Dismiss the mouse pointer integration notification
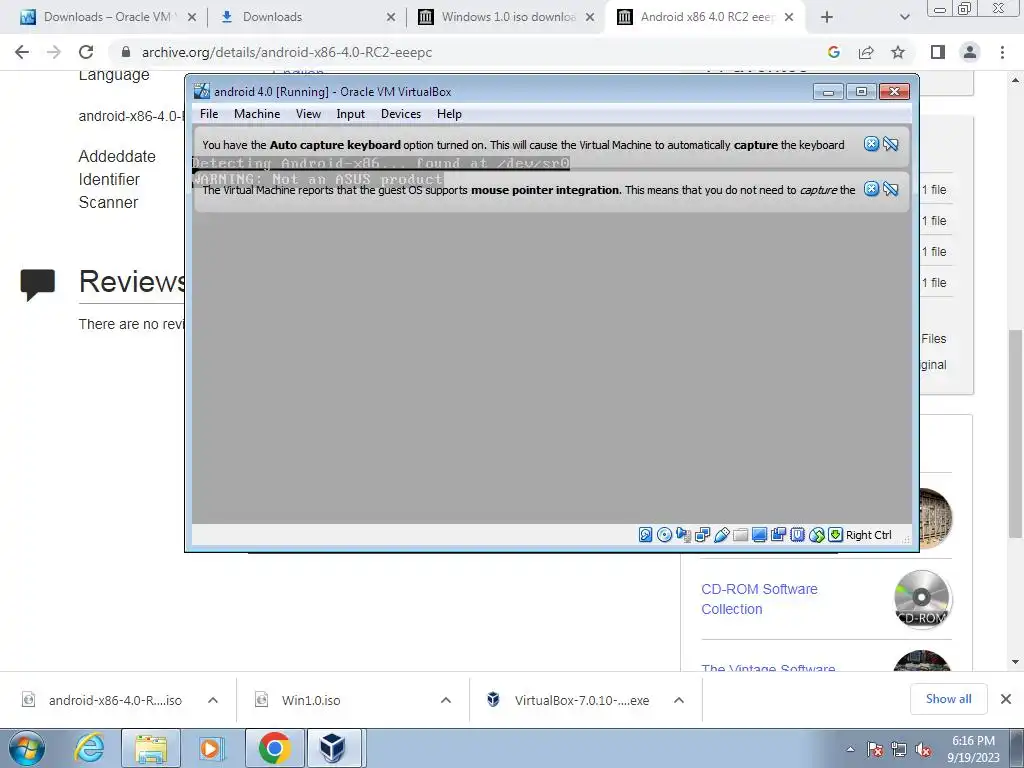Viewport: 1024px width, 768px height. pyautogui.click(x=871, y=189)
